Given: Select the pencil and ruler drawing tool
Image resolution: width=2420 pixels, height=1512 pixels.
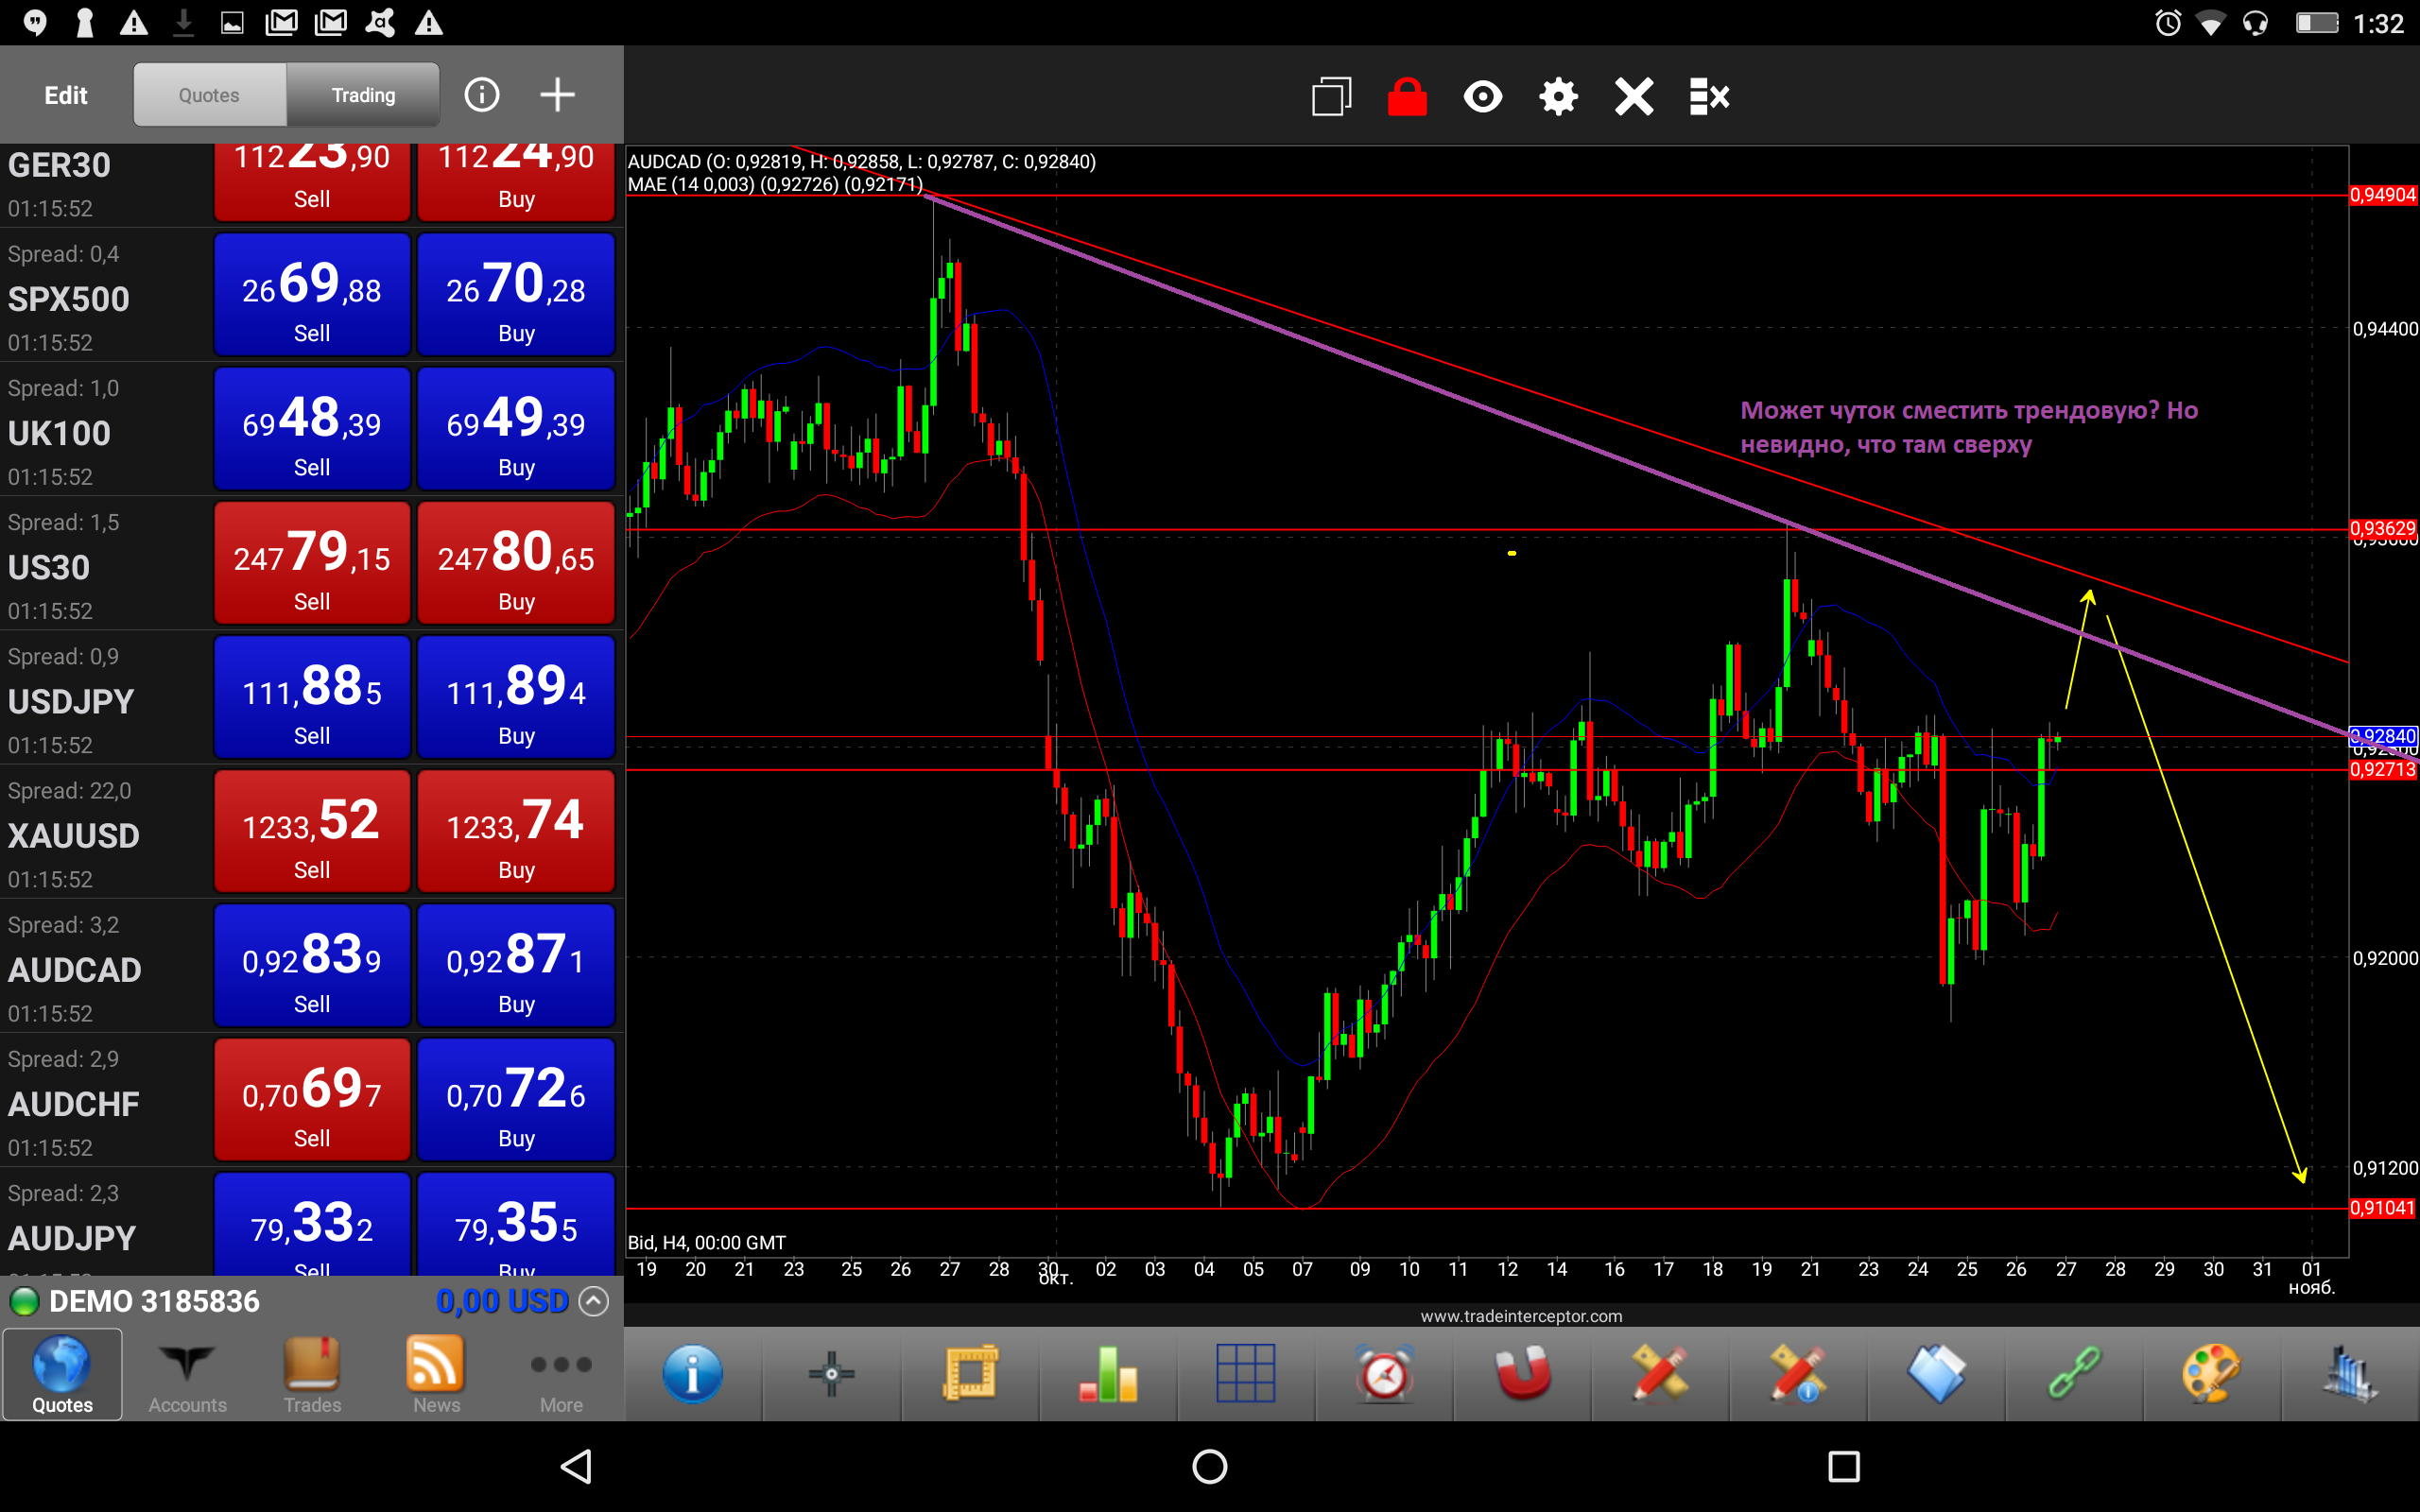Looking at the screenshot, I should click(1660, 1373).
